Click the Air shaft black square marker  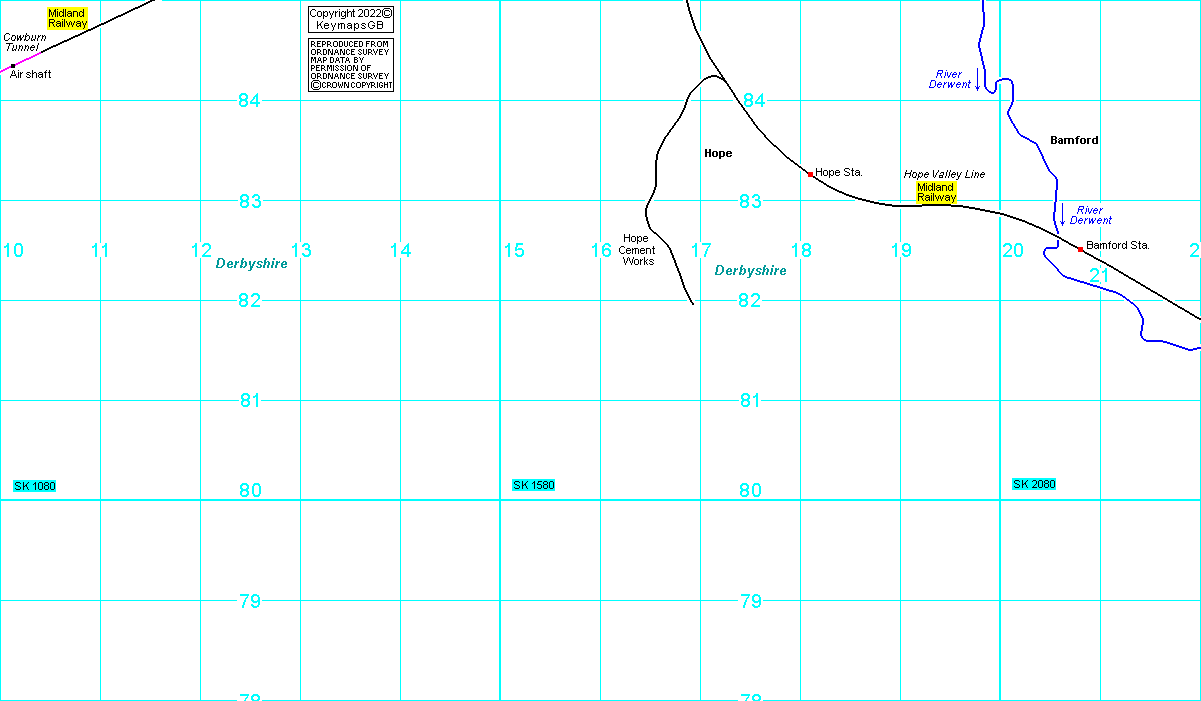[13, 67]
